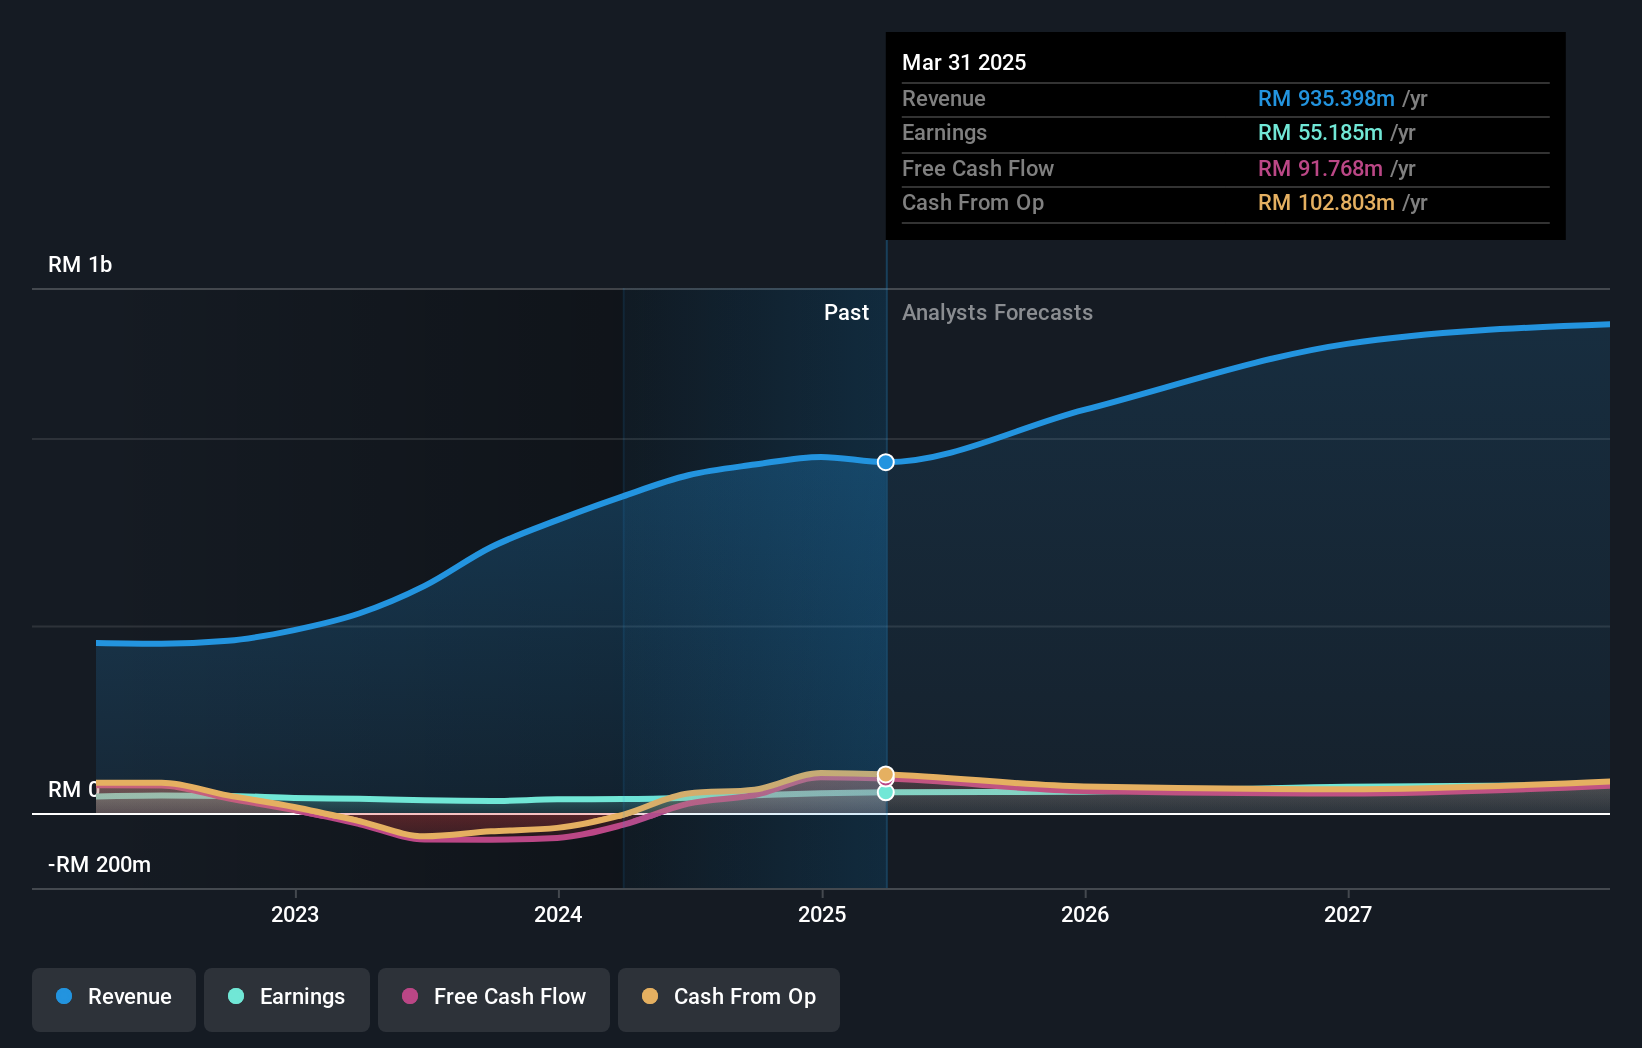Click the Cash From Op label in tooltip
1642x1048 pixels.
click(x=973, y=202)
